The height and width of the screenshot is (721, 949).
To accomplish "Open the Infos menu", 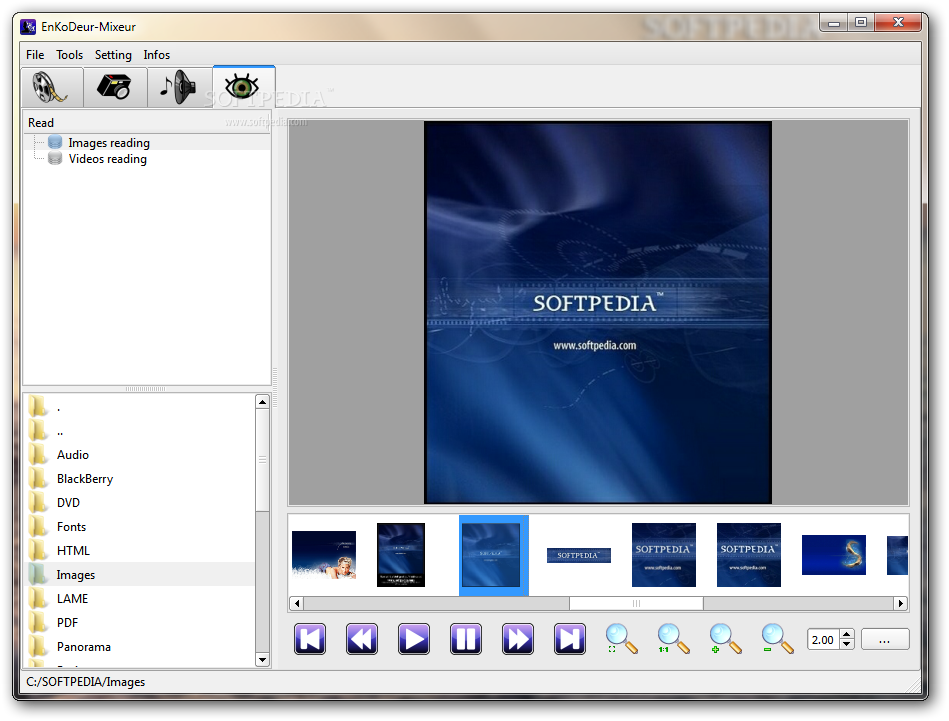I will (x=157, y=54).
